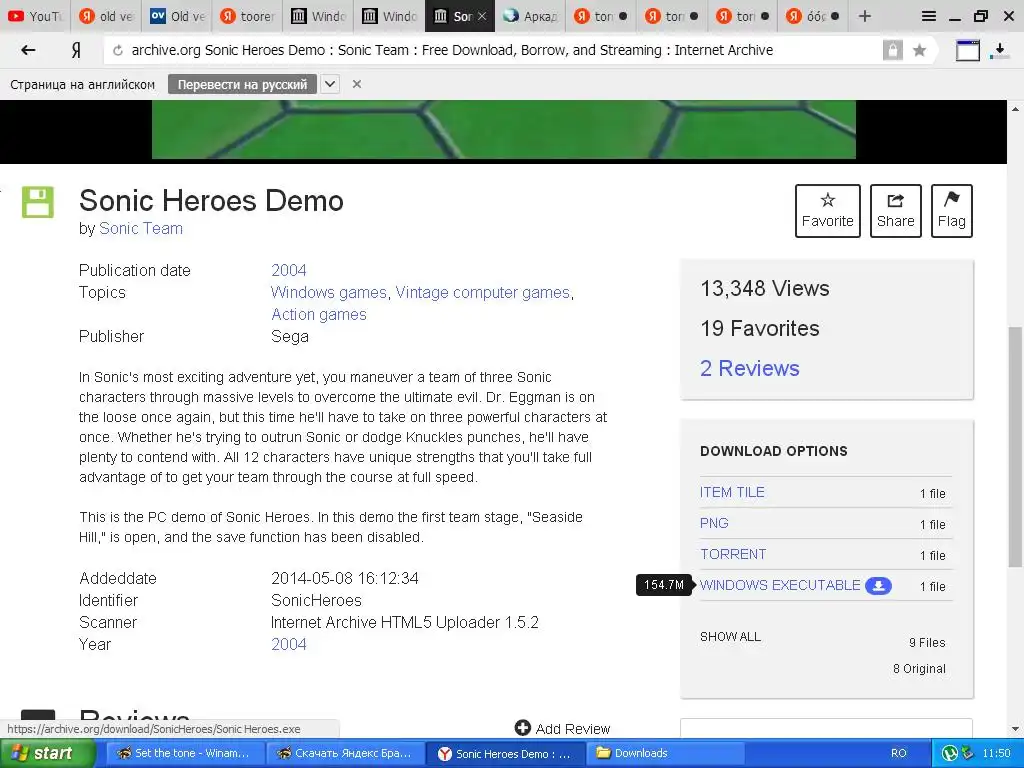Open the Windows games topic link
Viewport: 1024px width, 768px height.
(x=328, y=293)
